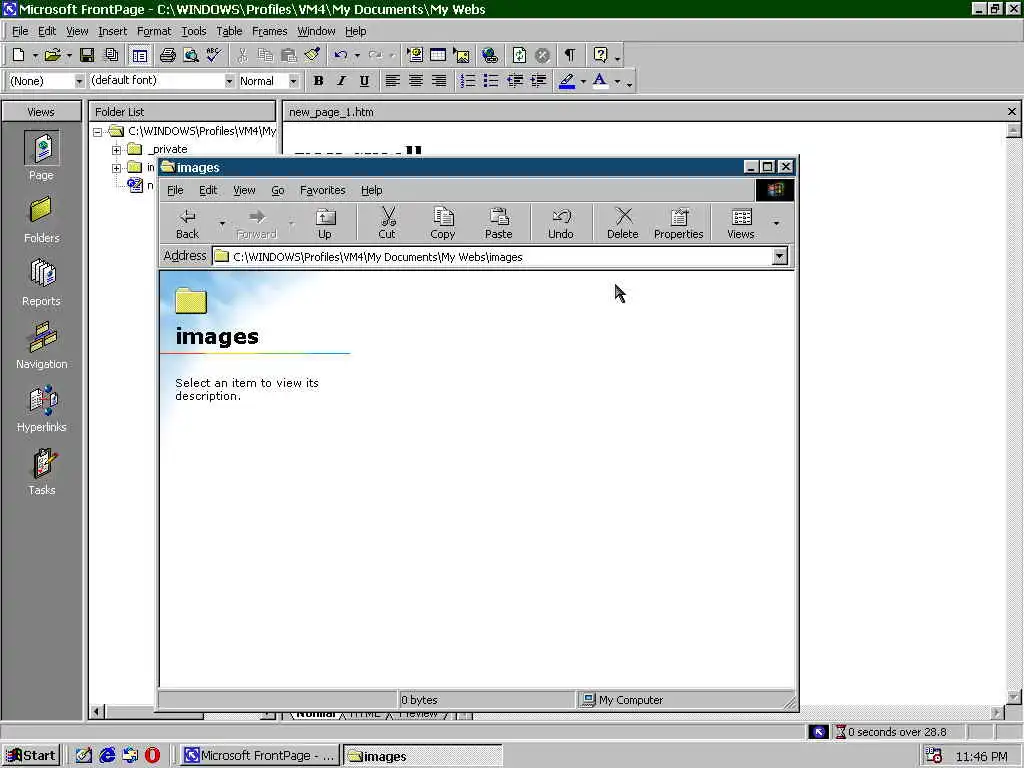Open FrontPage Format menu
This screenshot has width=1024, height=768.
point(154,31)
